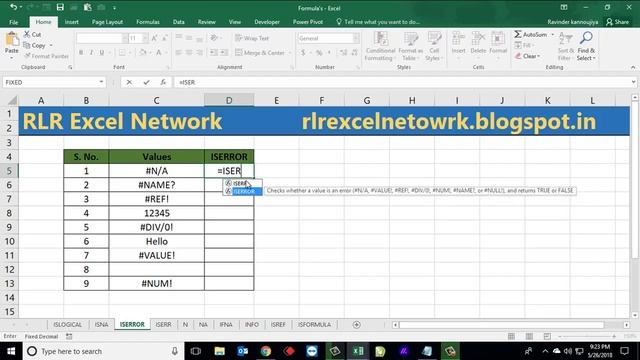Open the font size dropdown

(145, 38)
